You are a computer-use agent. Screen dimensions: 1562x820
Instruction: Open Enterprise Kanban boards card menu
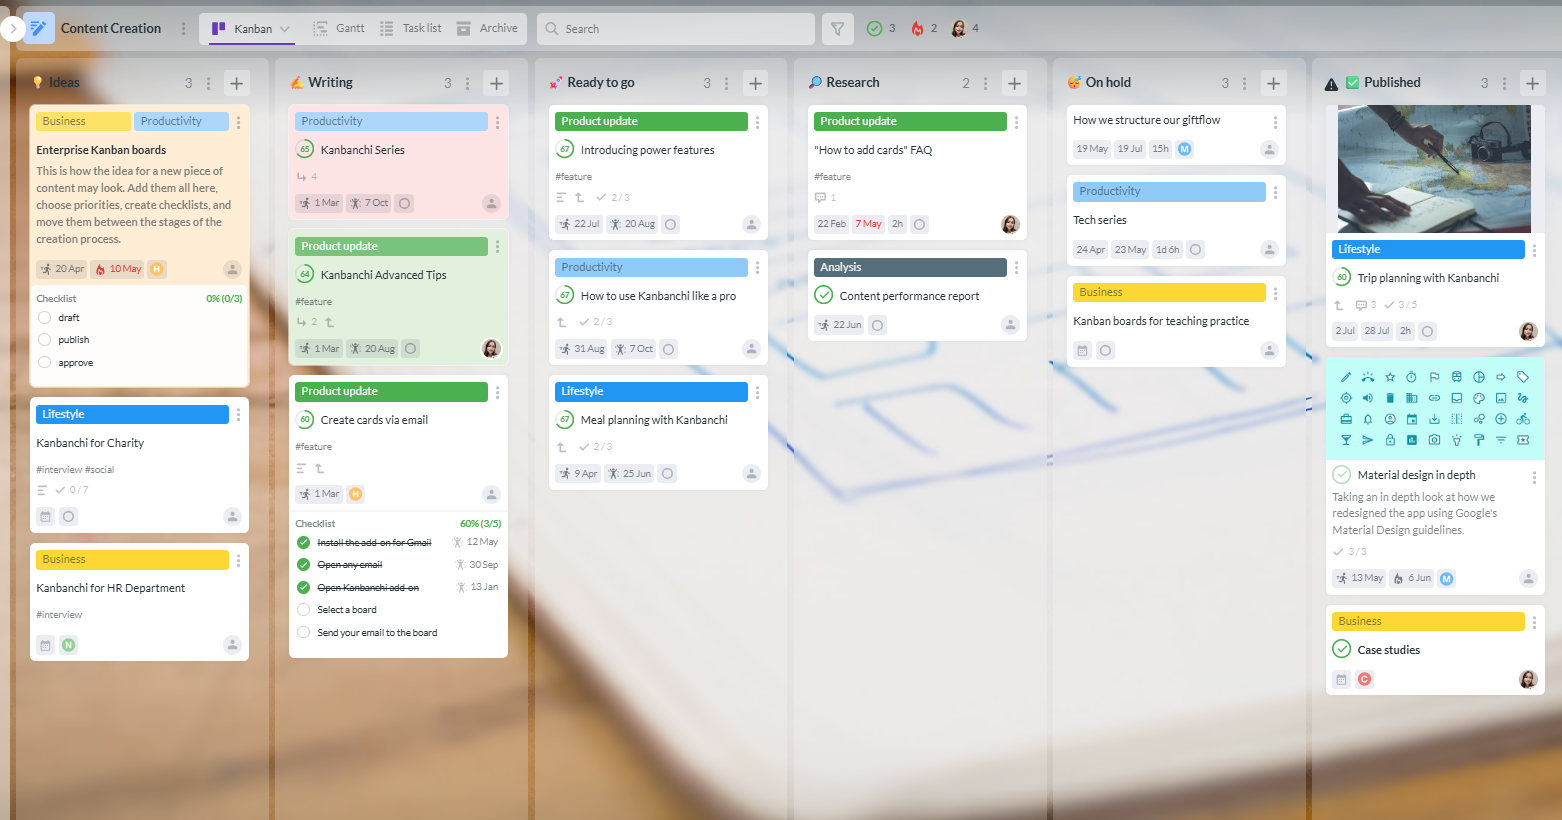pos(238,122)
